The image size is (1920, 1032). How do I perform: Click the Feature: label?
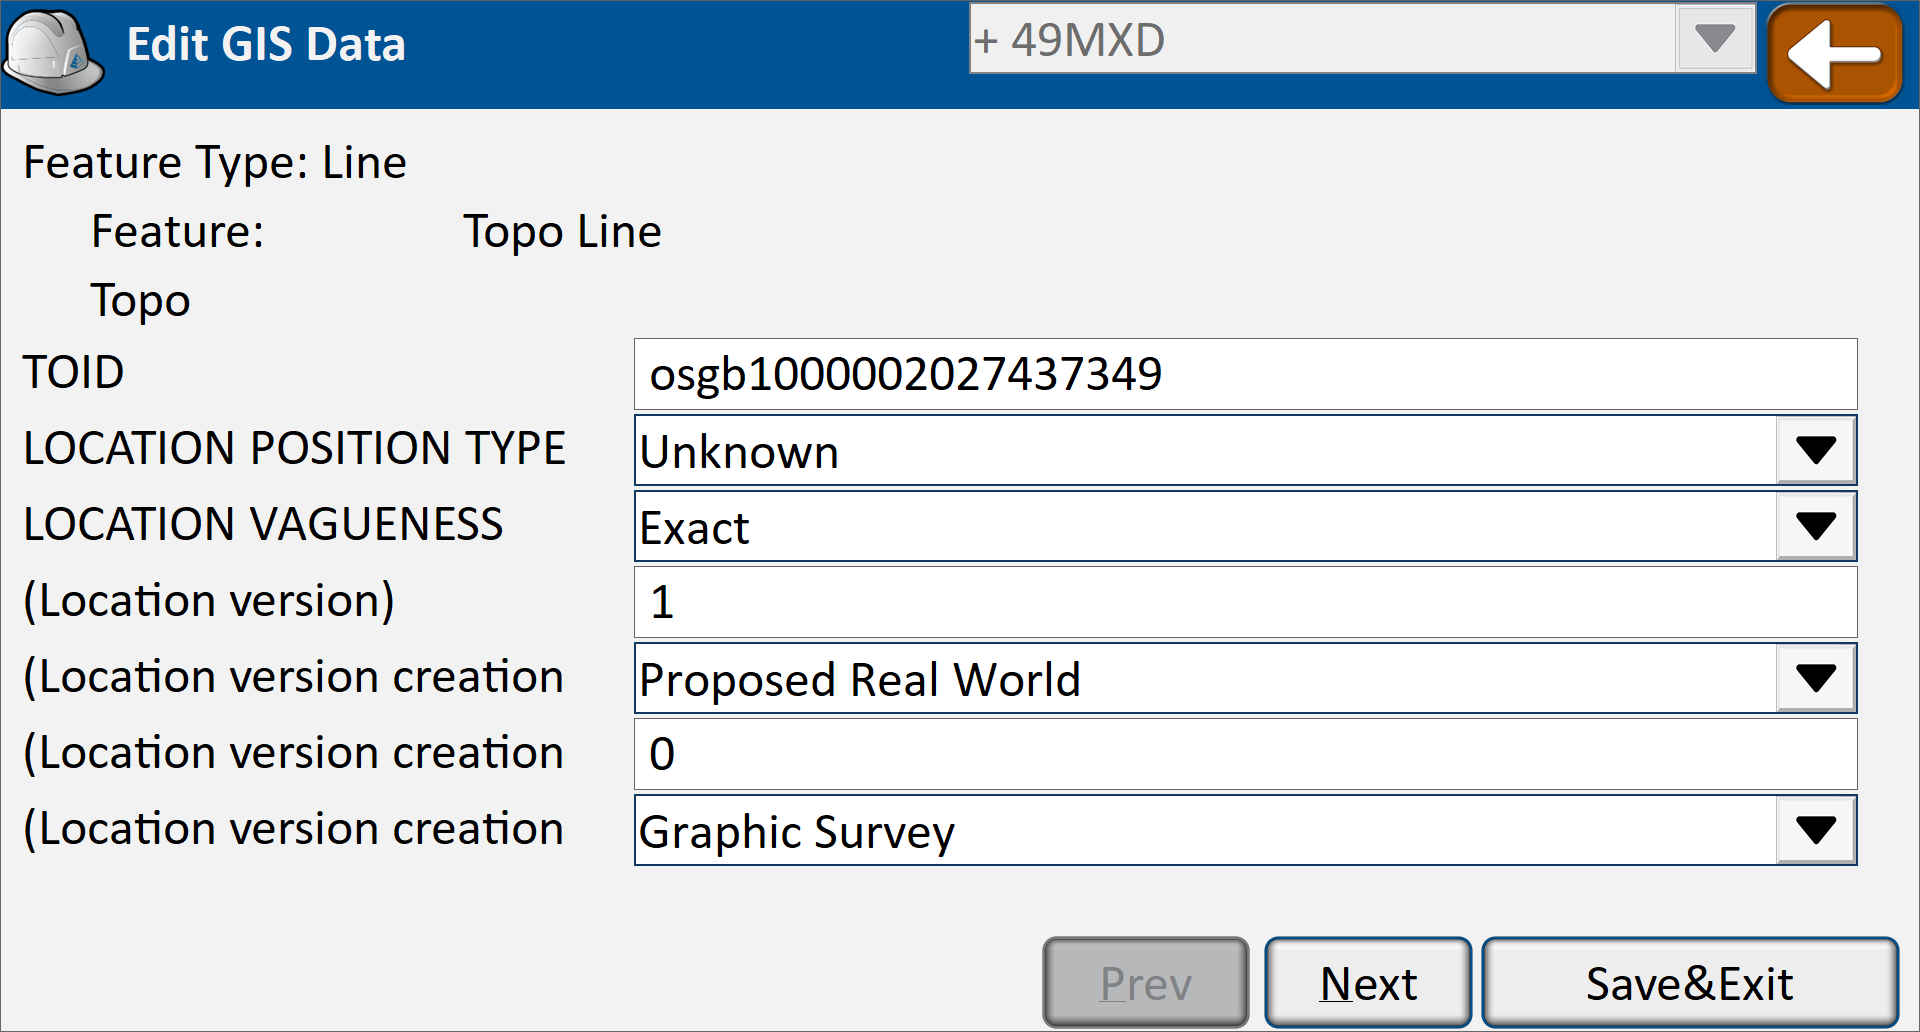click(x=178, y=232)
